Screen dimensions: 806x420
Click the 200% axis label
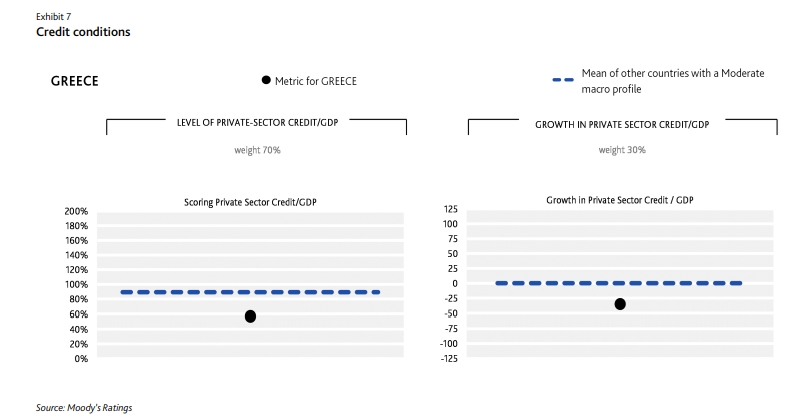[x=76, y=211]
